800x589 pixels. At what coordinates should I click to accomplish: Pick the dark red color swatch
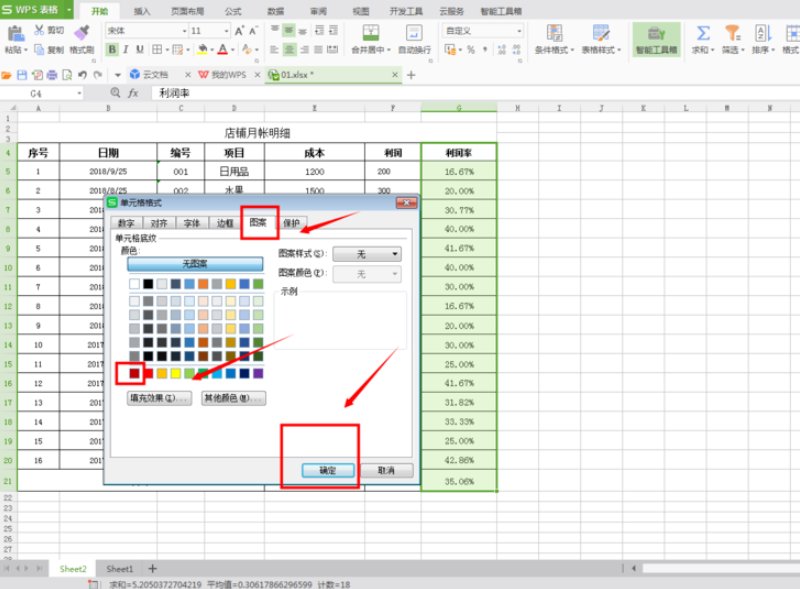(134, 373)
